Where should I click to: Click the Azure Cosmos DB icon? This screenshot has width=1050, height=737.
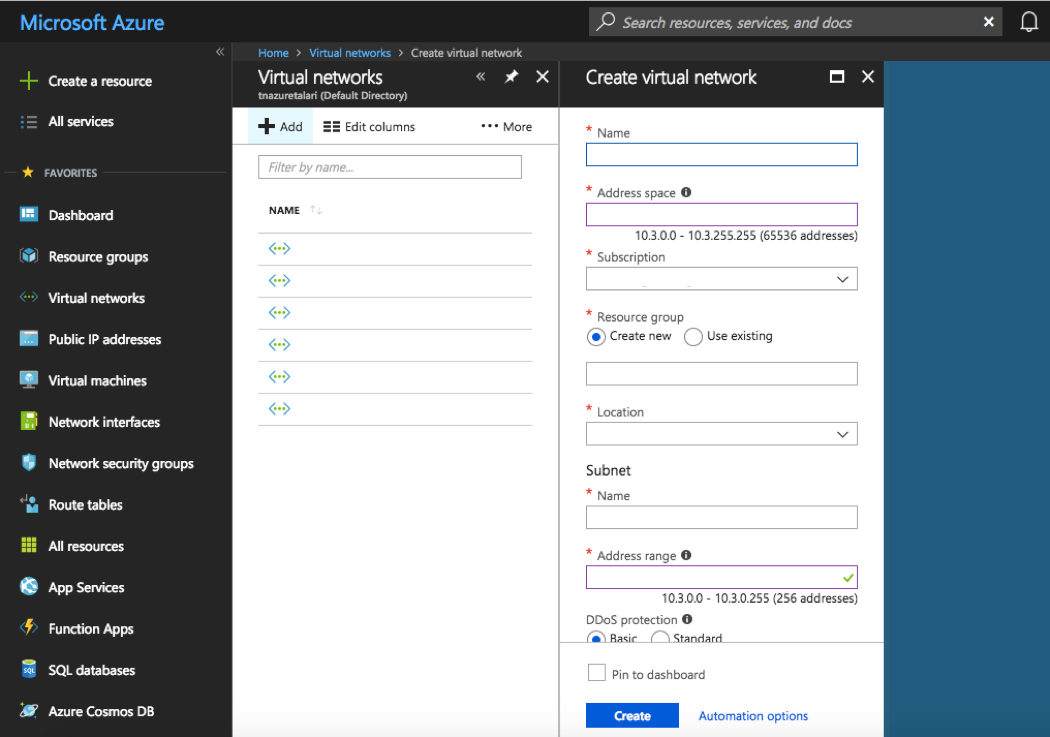(29, 711)
